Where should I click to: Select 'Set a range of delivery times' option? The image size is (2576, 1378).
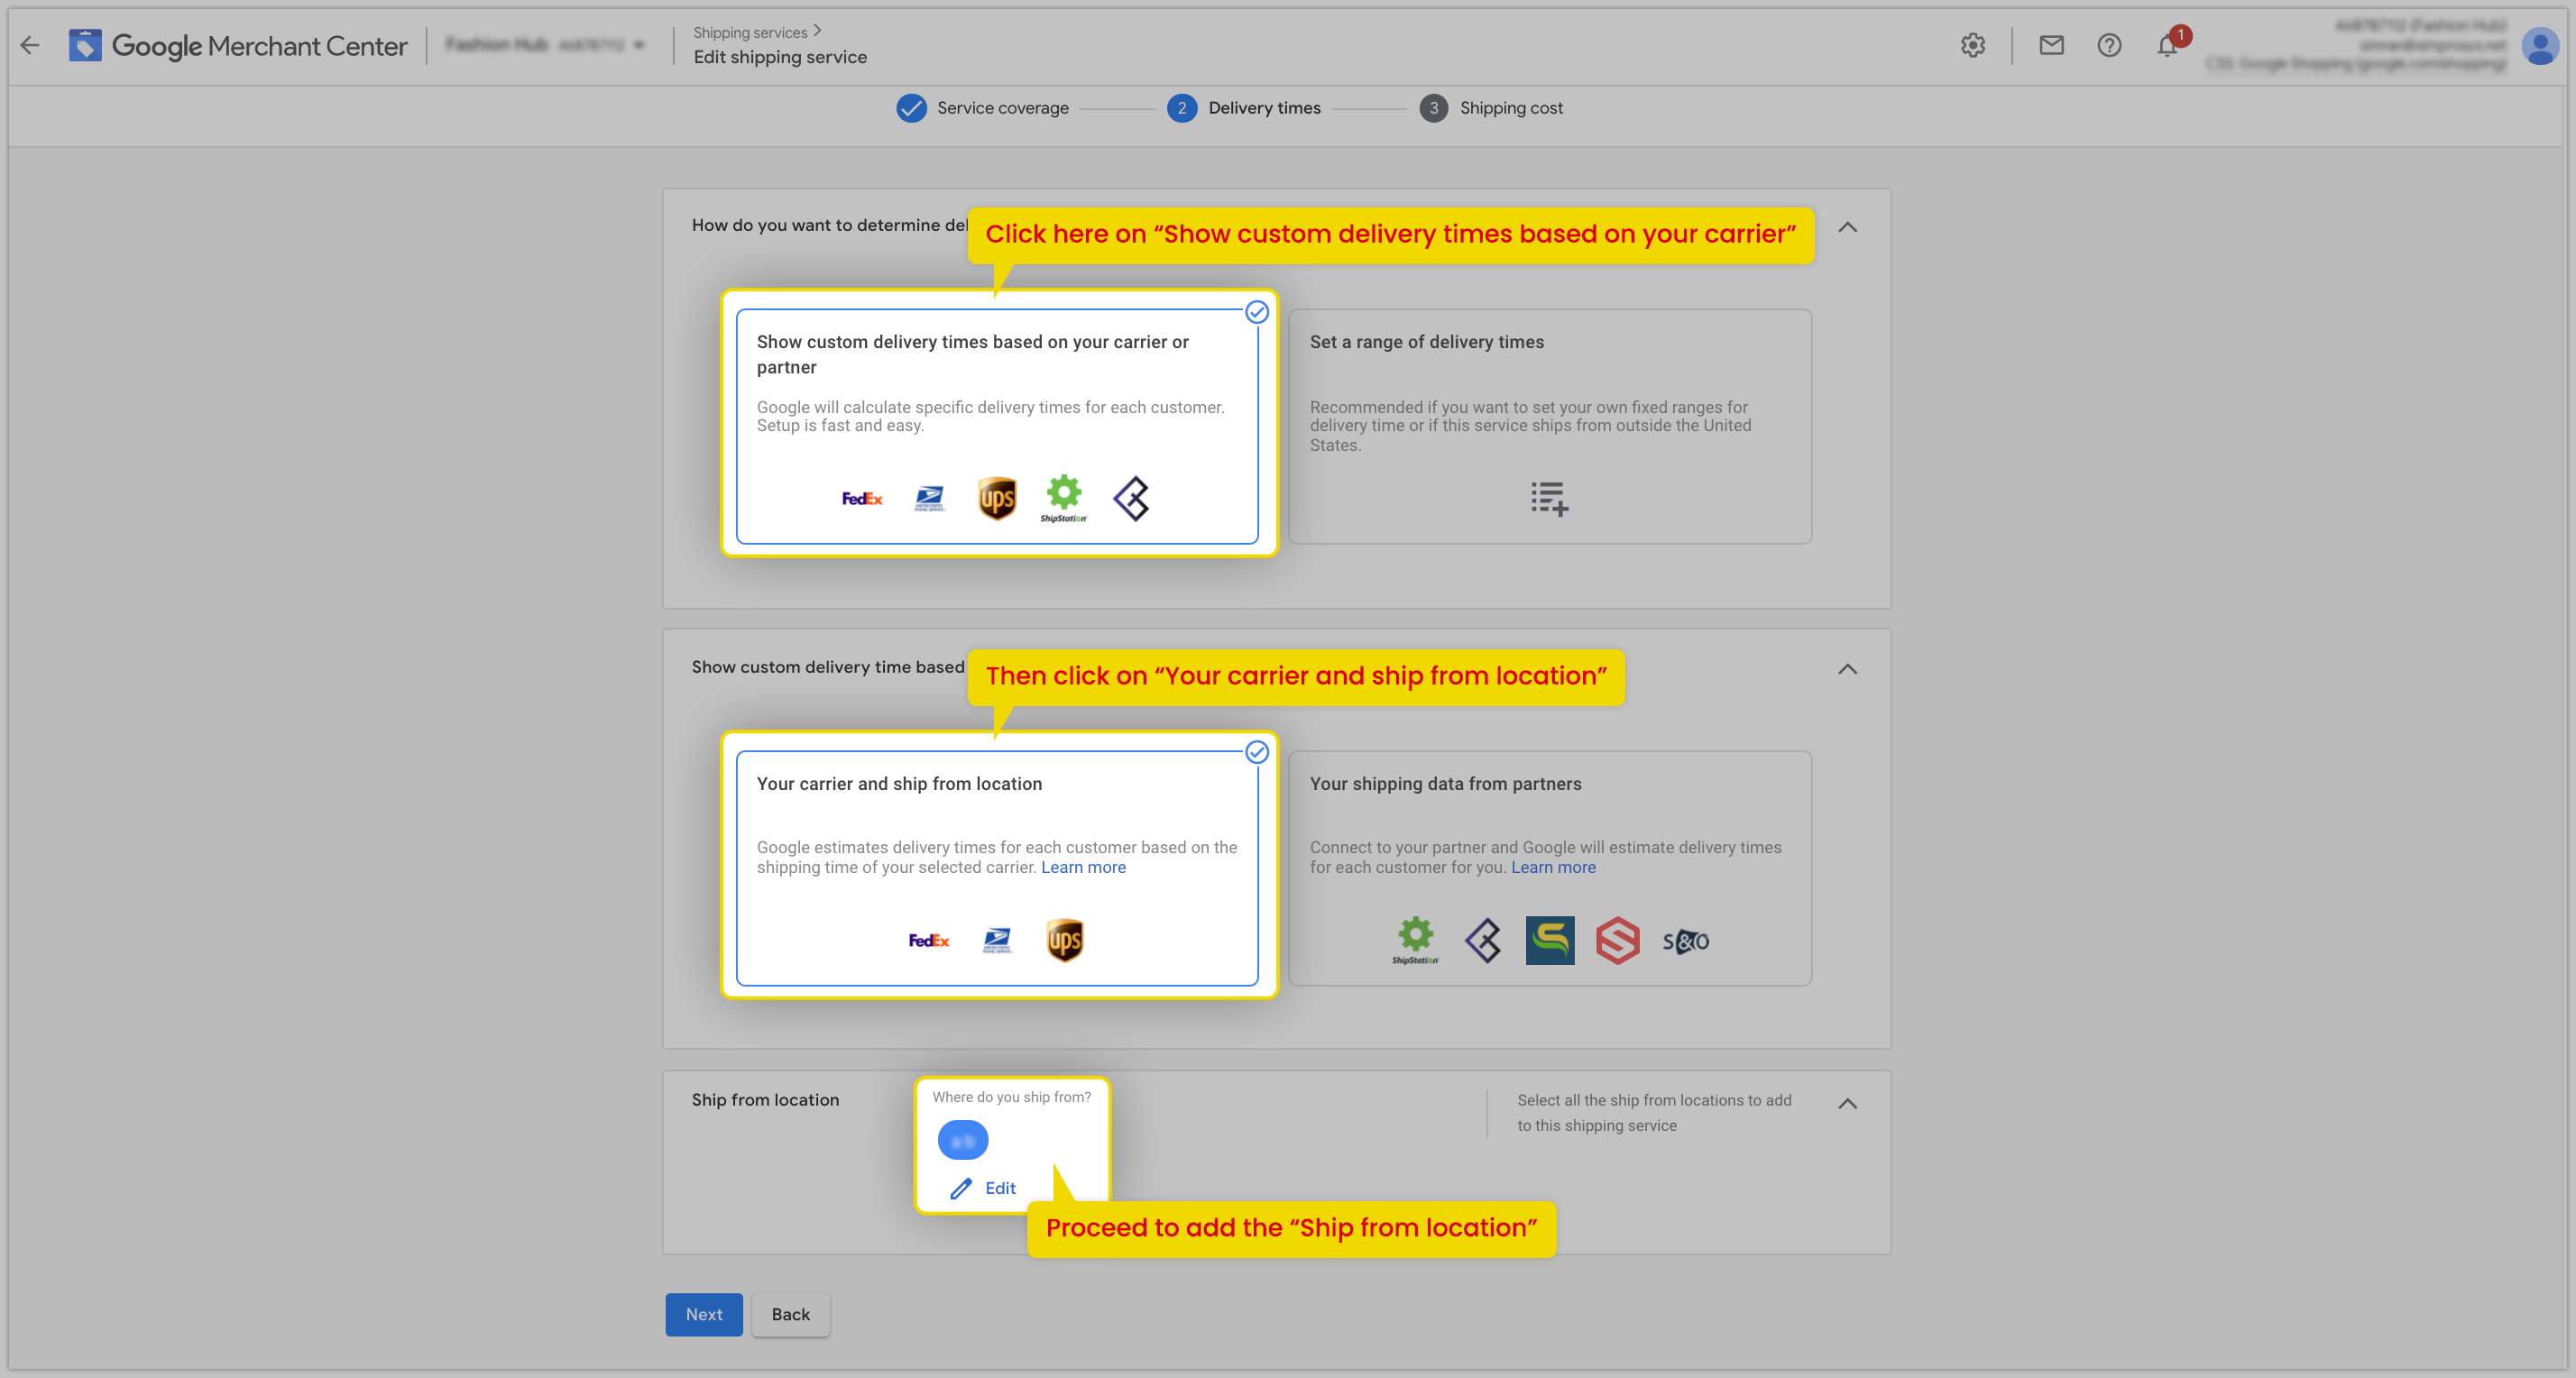(1550, 426)
